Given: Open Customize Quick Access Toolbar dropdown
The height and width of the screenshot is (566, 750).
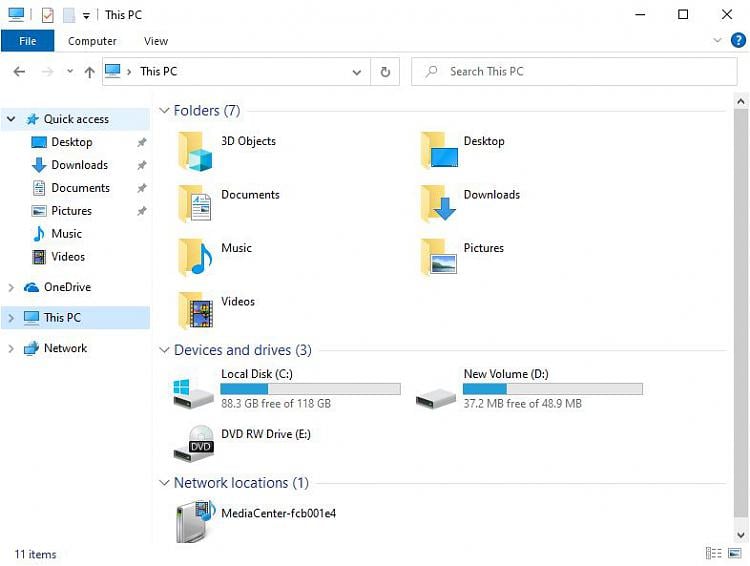Looking at the screenshot, I should 86,16.
